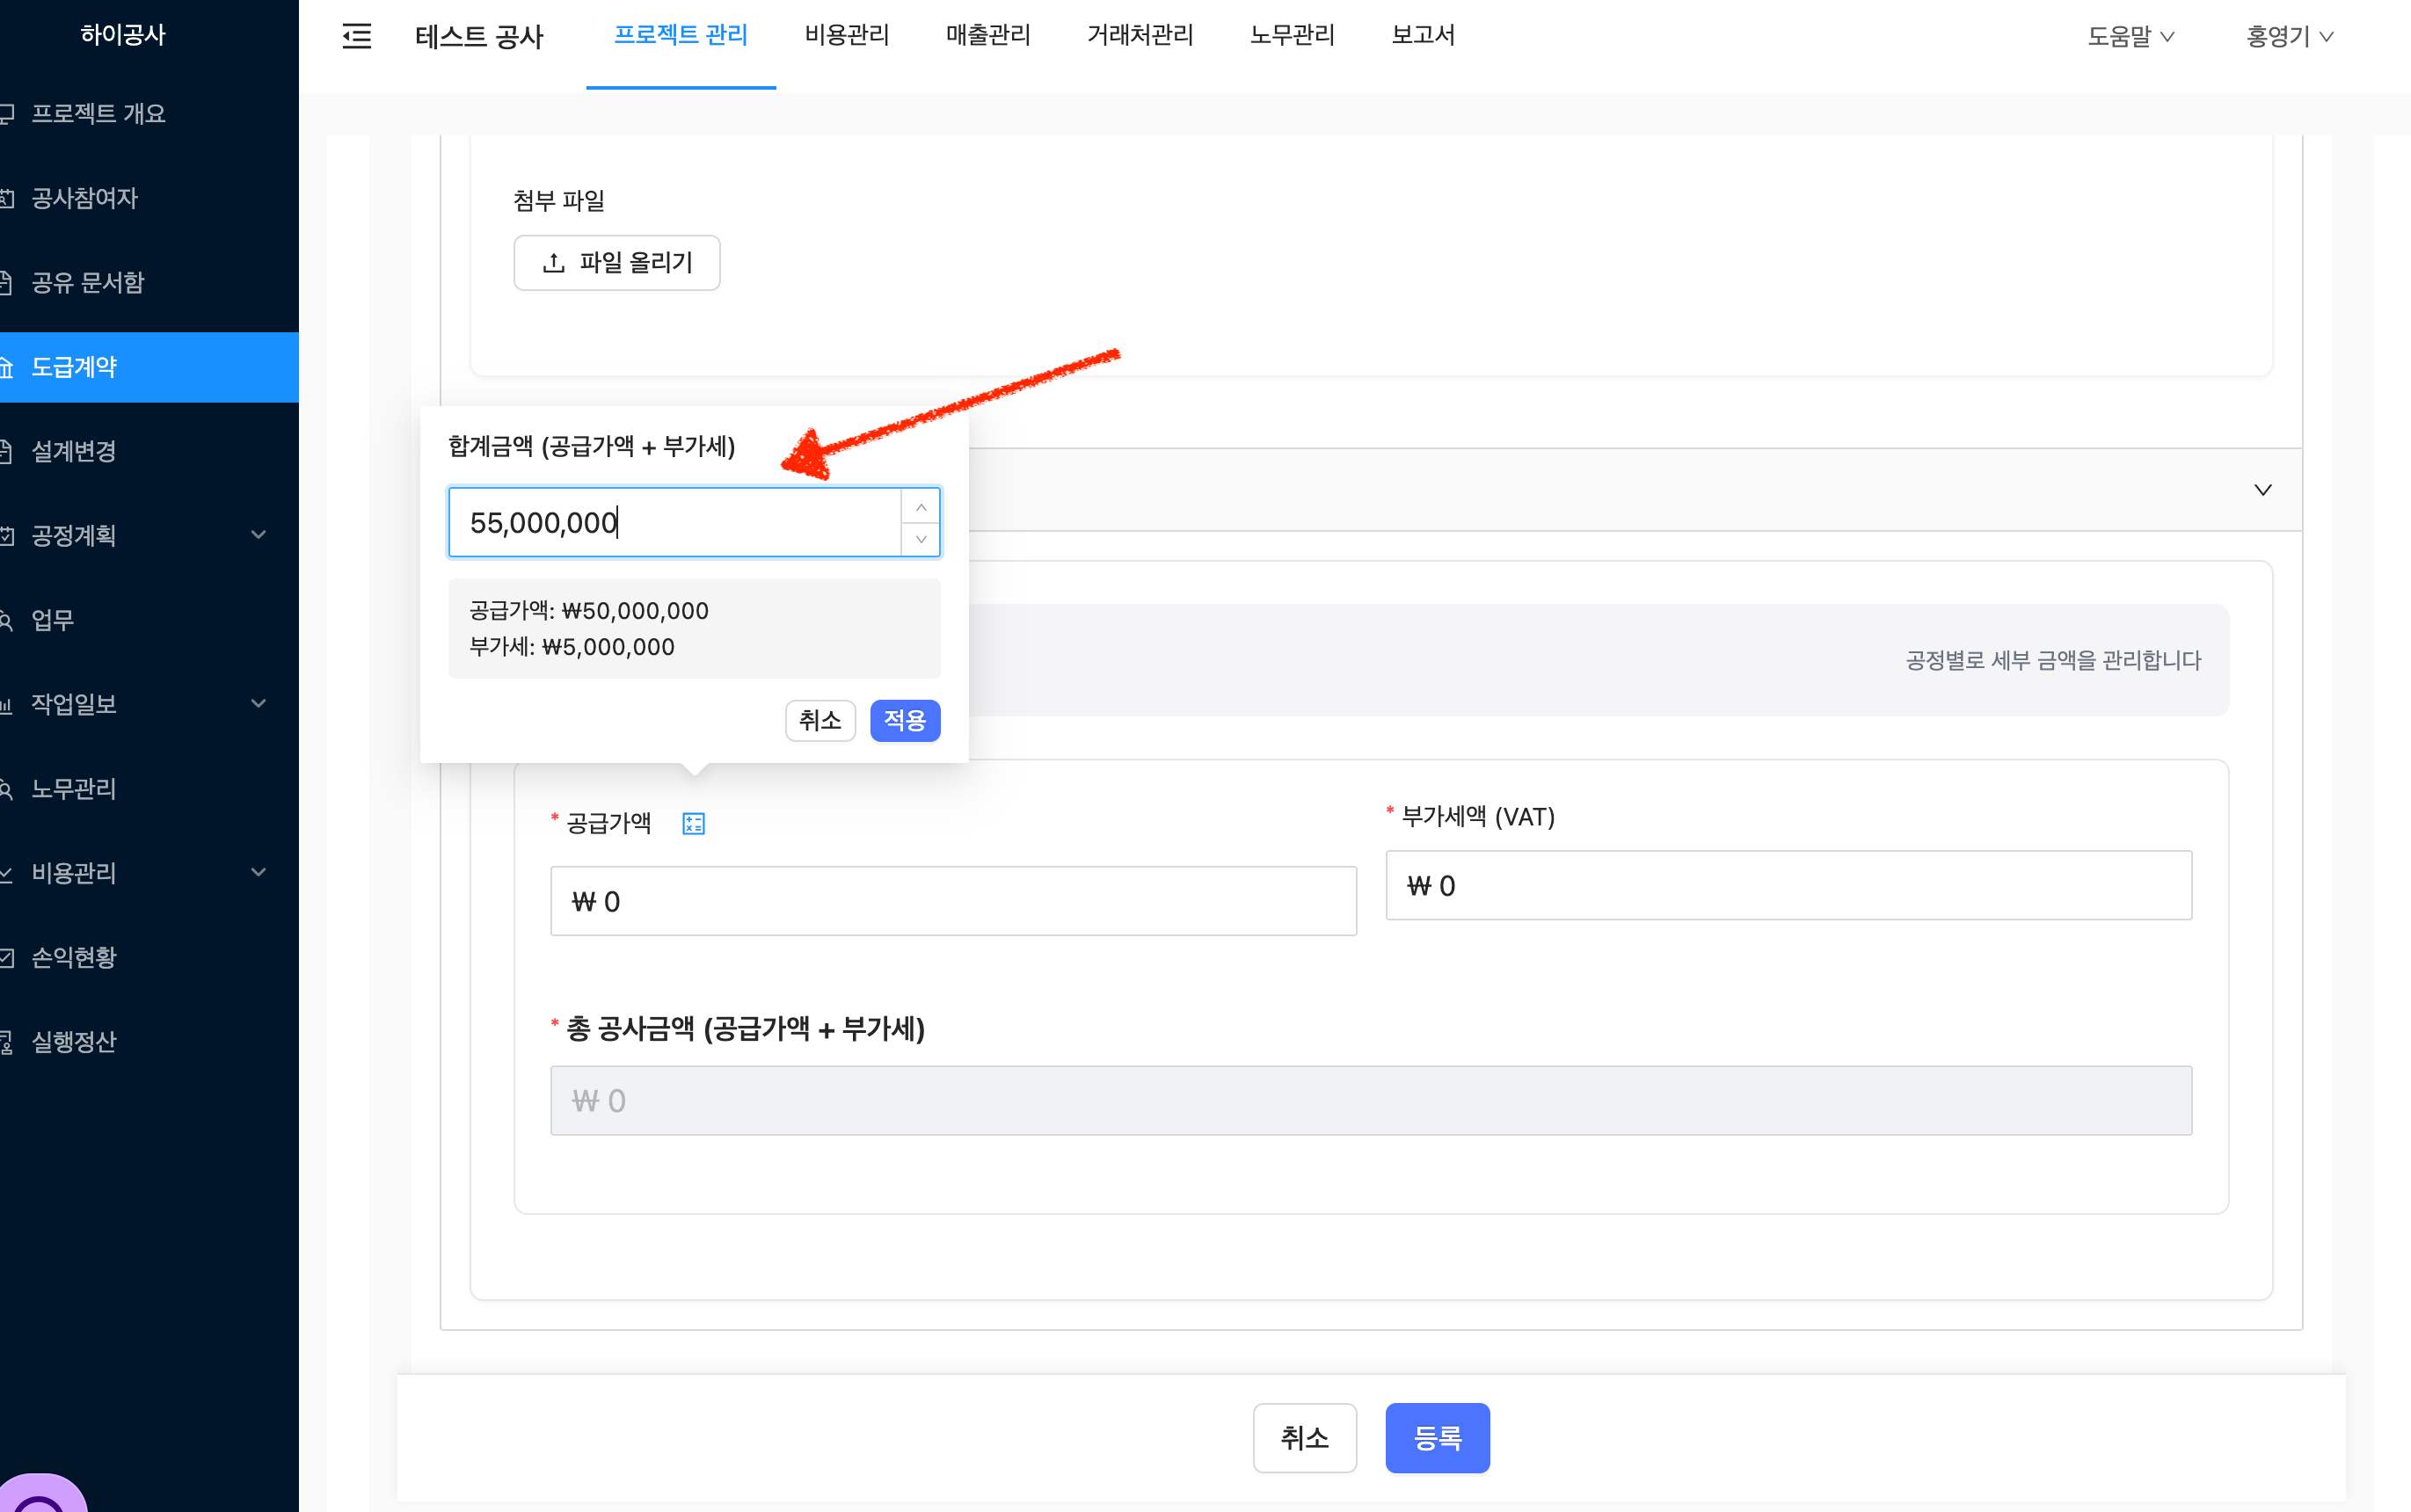
Task: Increase amount with the stepper up arrow
Action: [x=921, y=507]
